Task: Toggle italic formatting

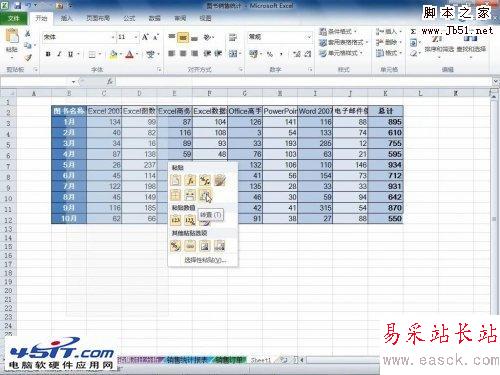Action: 59,54
